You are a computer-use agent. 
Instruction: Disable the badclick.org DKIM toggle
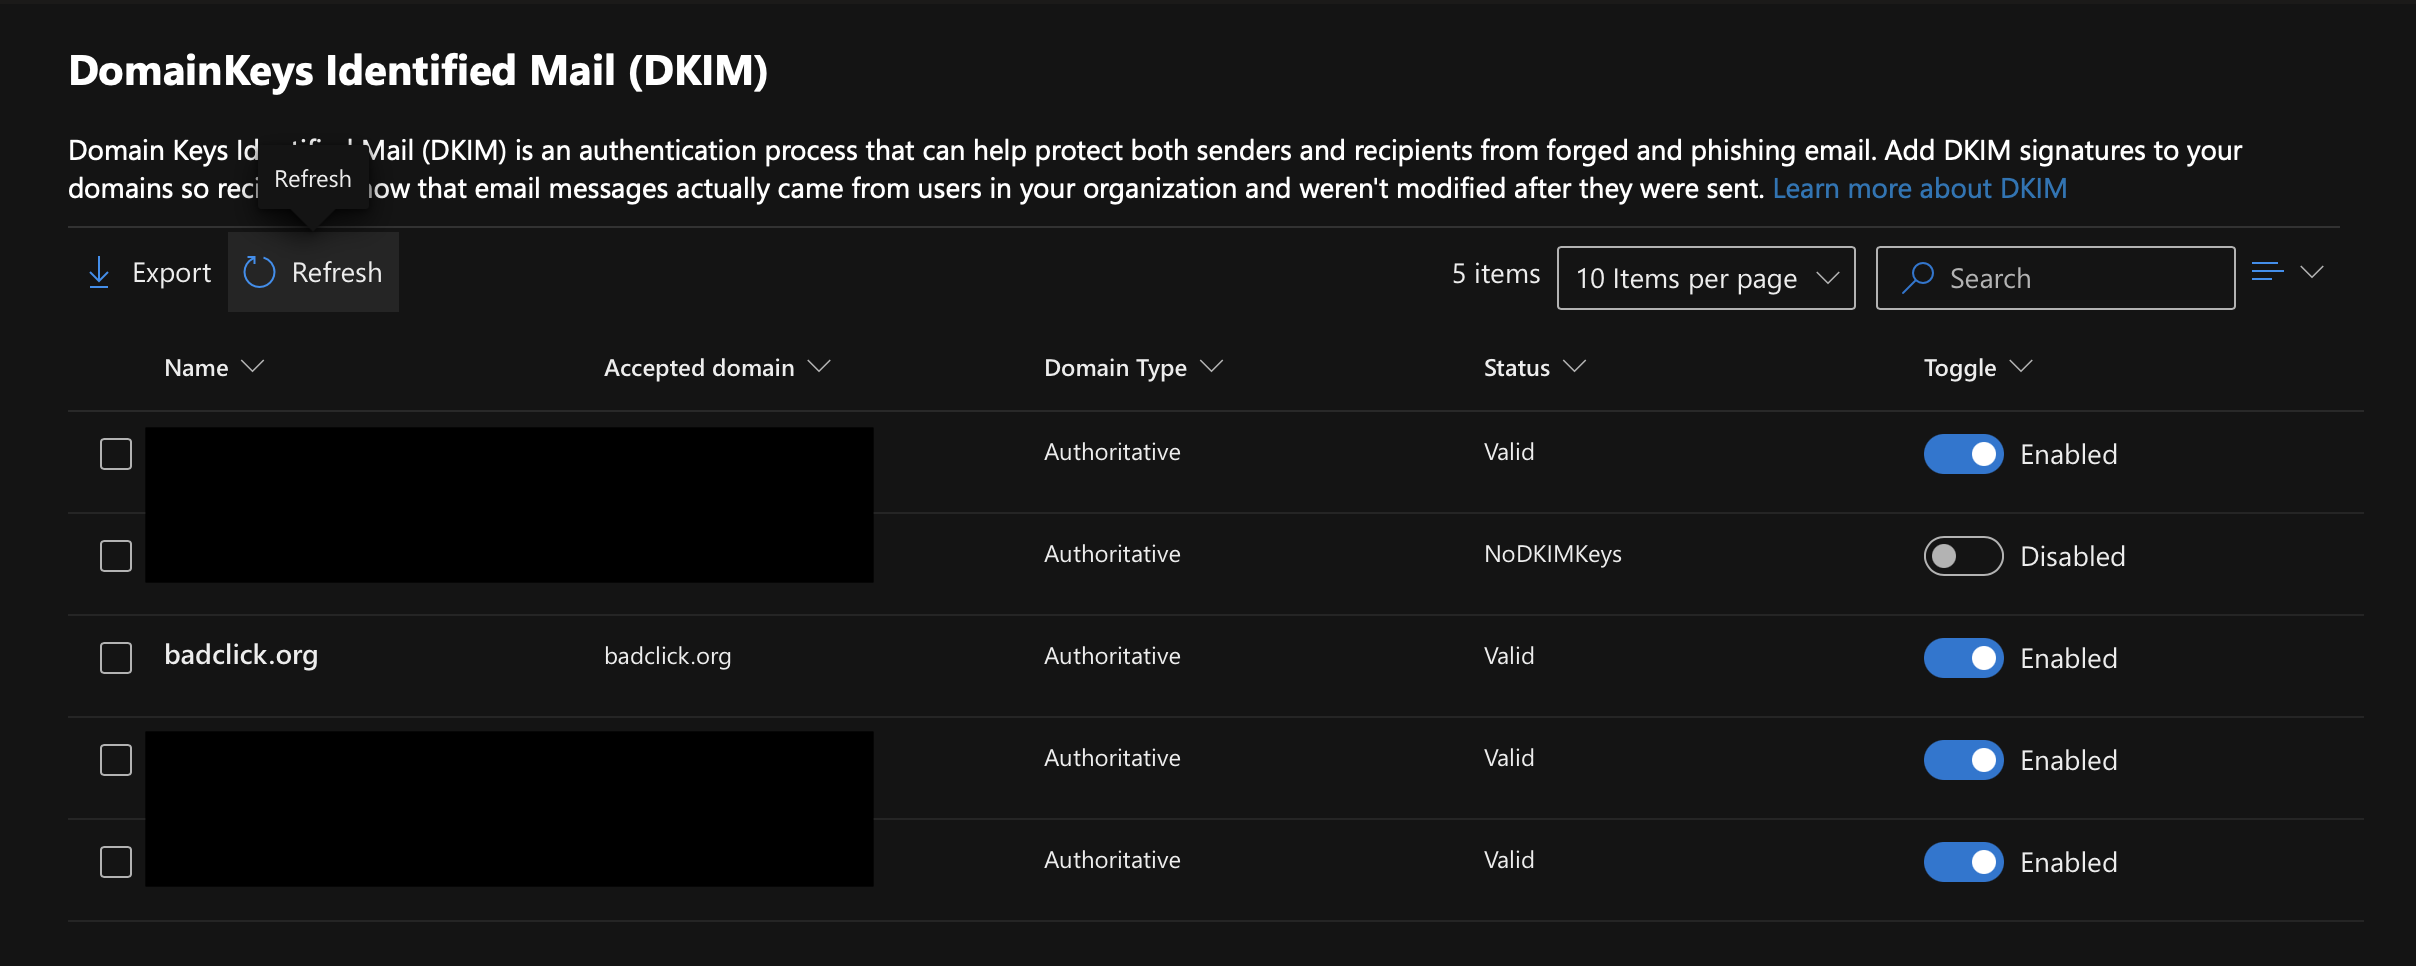tap(1963, 658)
